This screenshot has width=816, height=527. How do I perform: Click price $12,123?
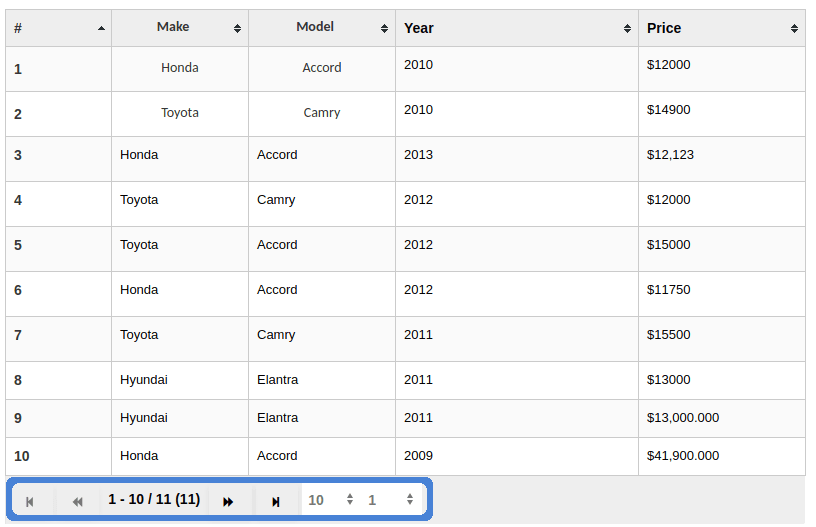pyautogui.click(x=670, y=155)
